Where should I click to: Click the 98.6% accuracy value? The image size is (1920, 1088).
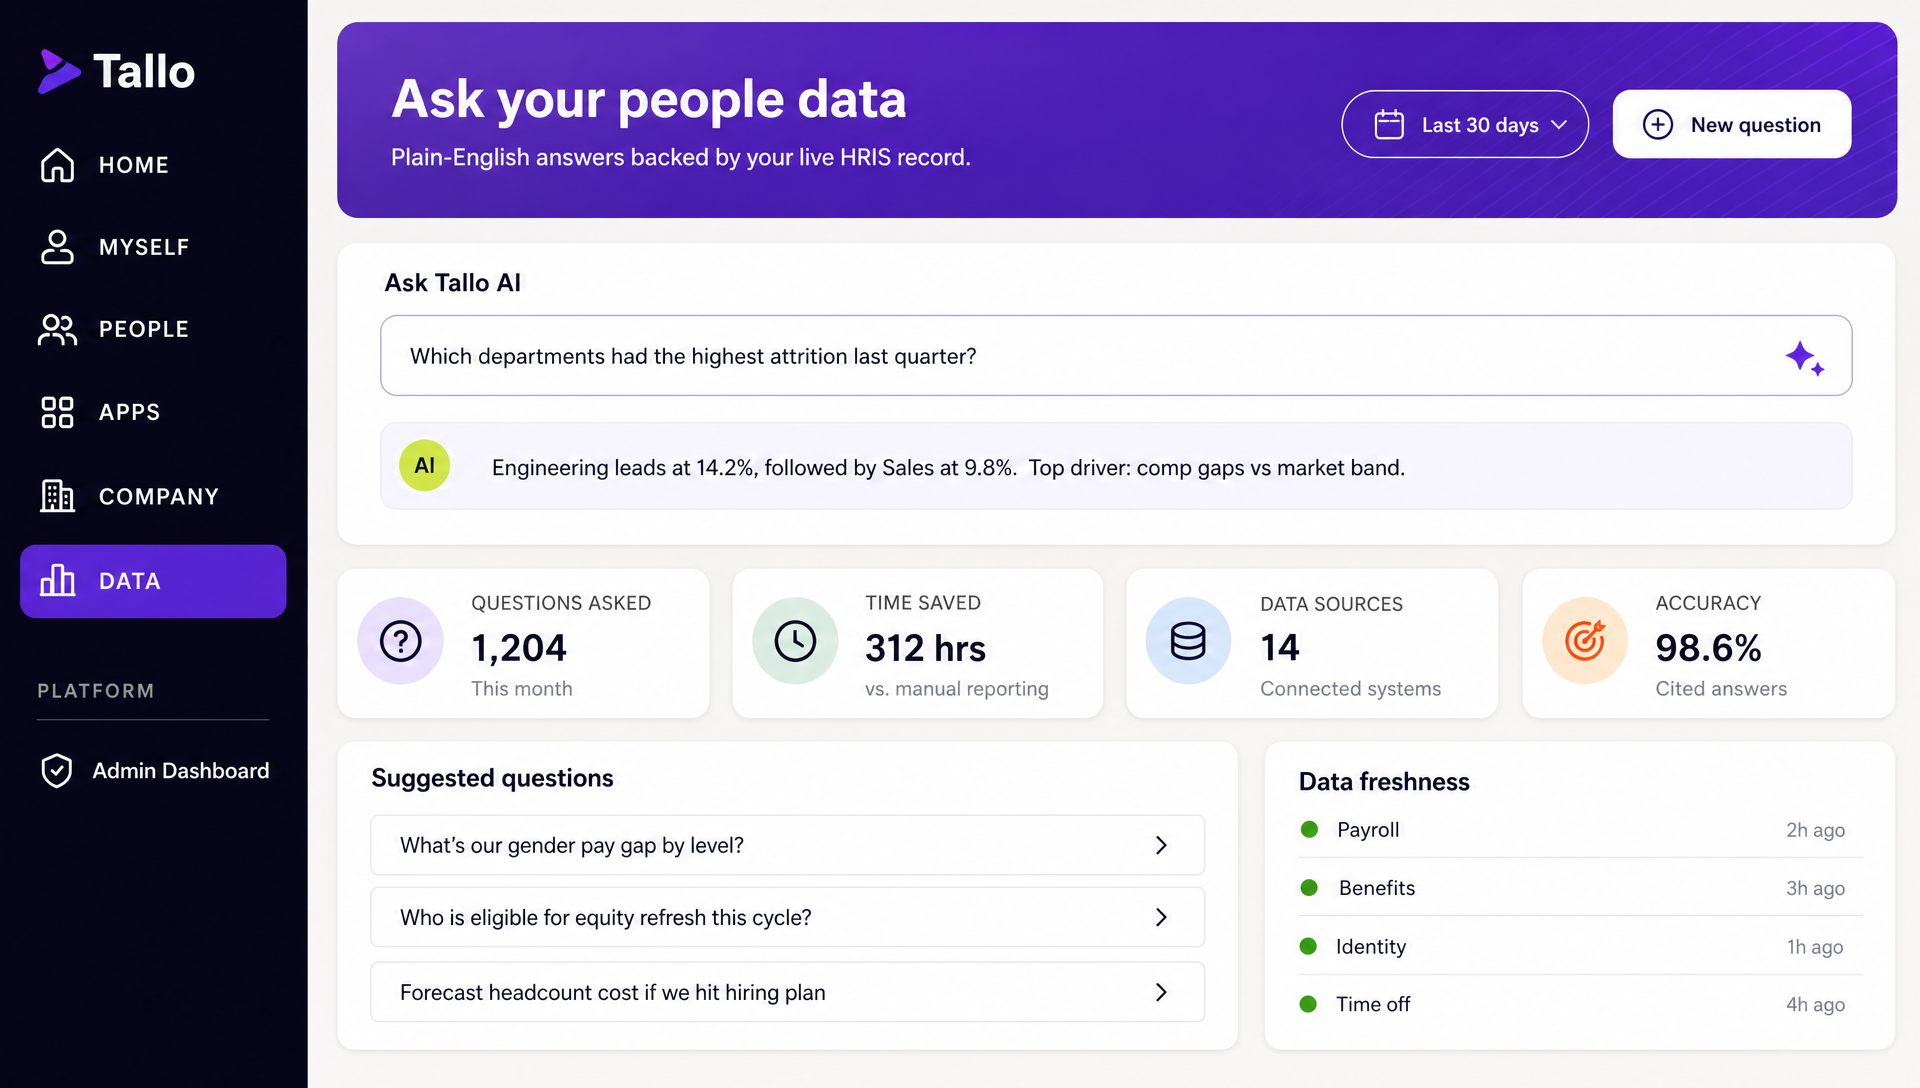point(1708,648)
